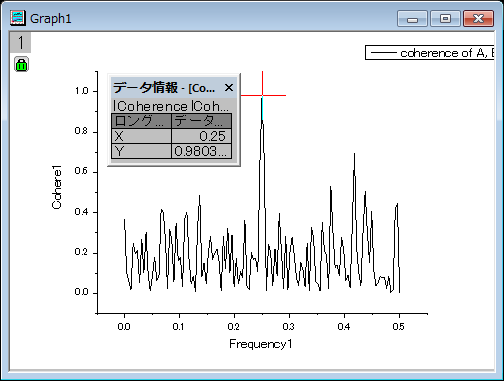Viewport: 504px width, 381px height.
Task: Click the 0.3 tick label on x-axis
Action: point(289,326)
